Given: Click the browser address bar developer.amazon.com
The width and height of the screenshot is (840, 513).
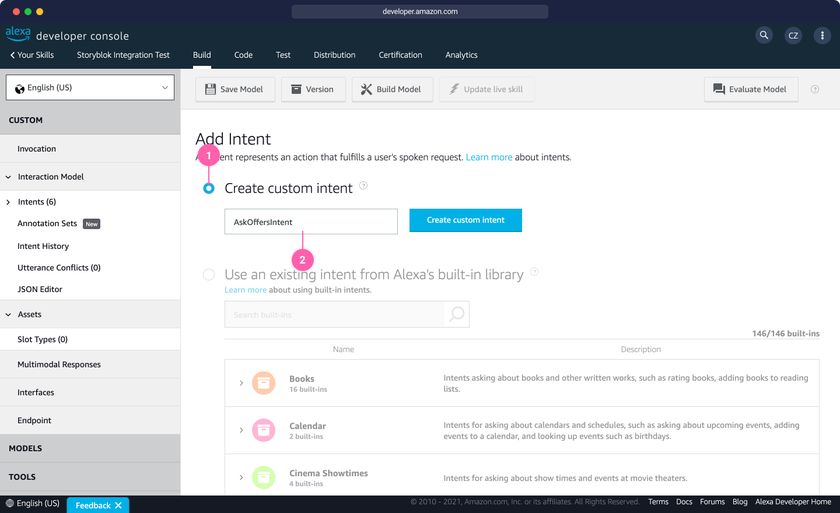Looking at the screenshot, I should [x=419, y=11].
